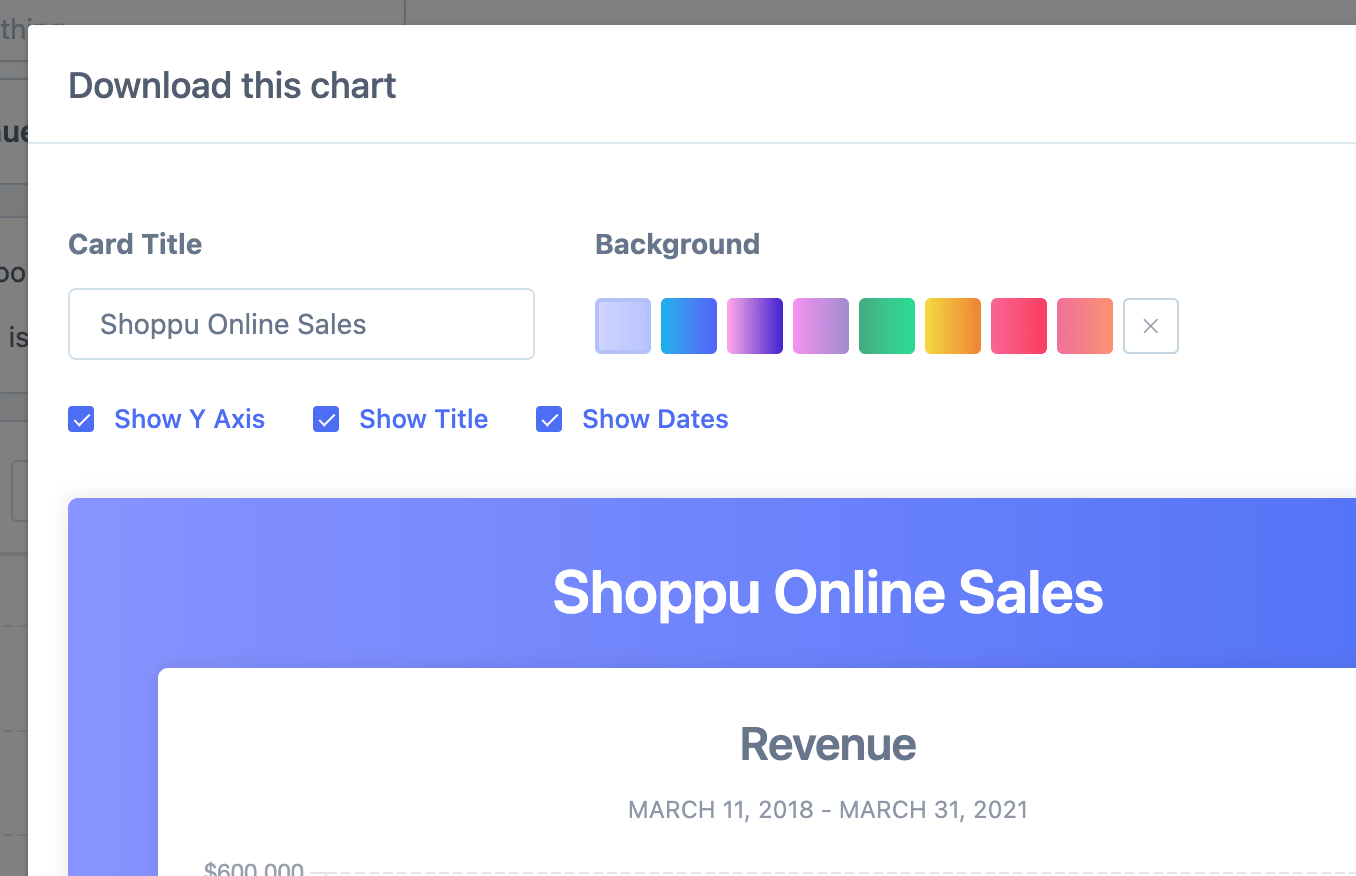Select the light lavender background swatch
1356x876 pixels.
coord(622,325)
